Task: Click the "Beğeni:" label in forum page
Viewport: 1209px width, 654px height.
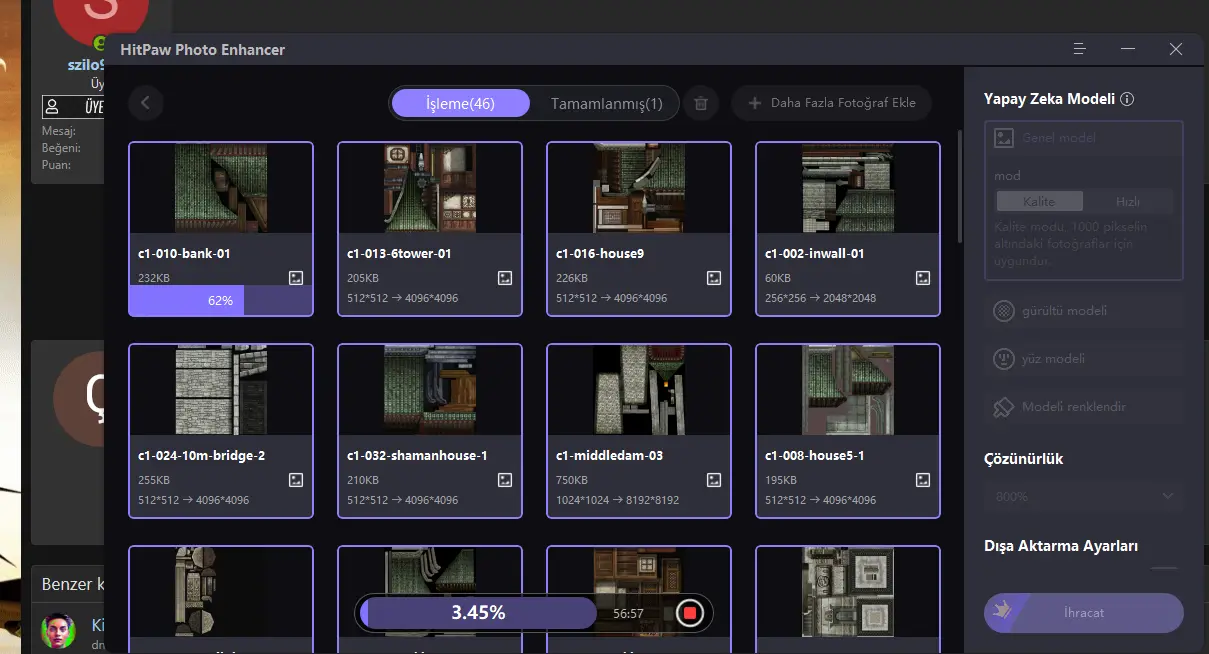Action: (60, 148)
